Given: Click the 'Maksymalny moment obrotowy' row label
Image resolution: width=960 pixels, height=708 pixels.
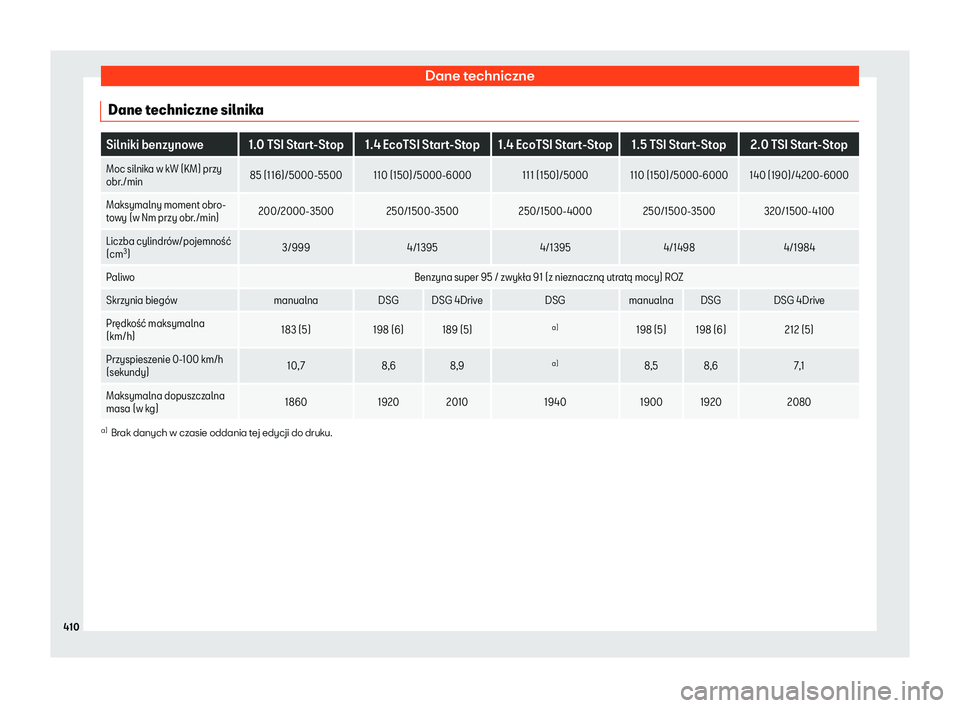Looking at the screenshot, I should coord(165,211).
